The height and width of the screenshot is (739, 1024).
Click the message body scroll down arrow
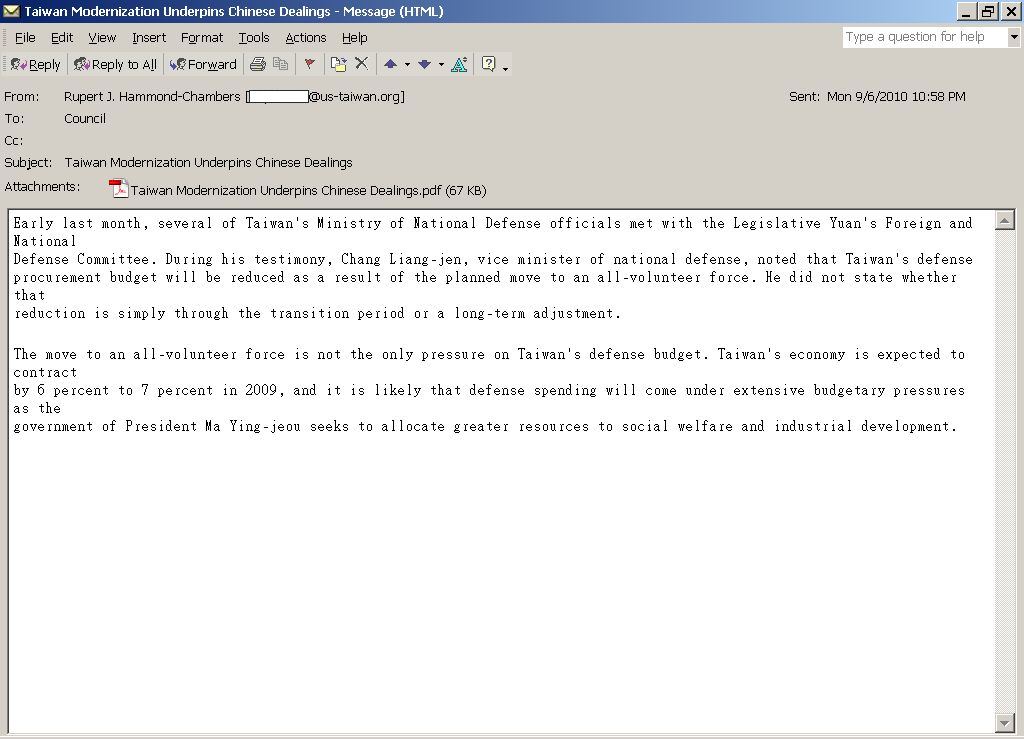point(1004,722)
